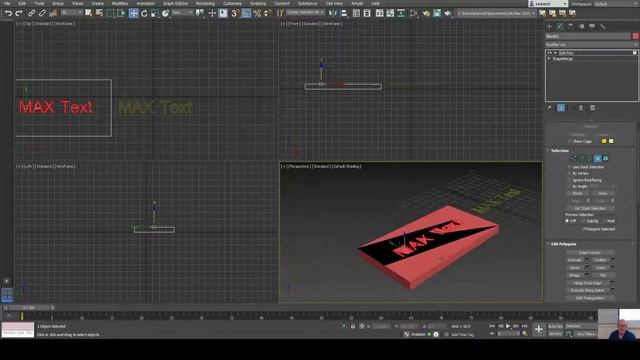
Task: Open the Hierarchy tab in command panel
Action: point(571,27)
